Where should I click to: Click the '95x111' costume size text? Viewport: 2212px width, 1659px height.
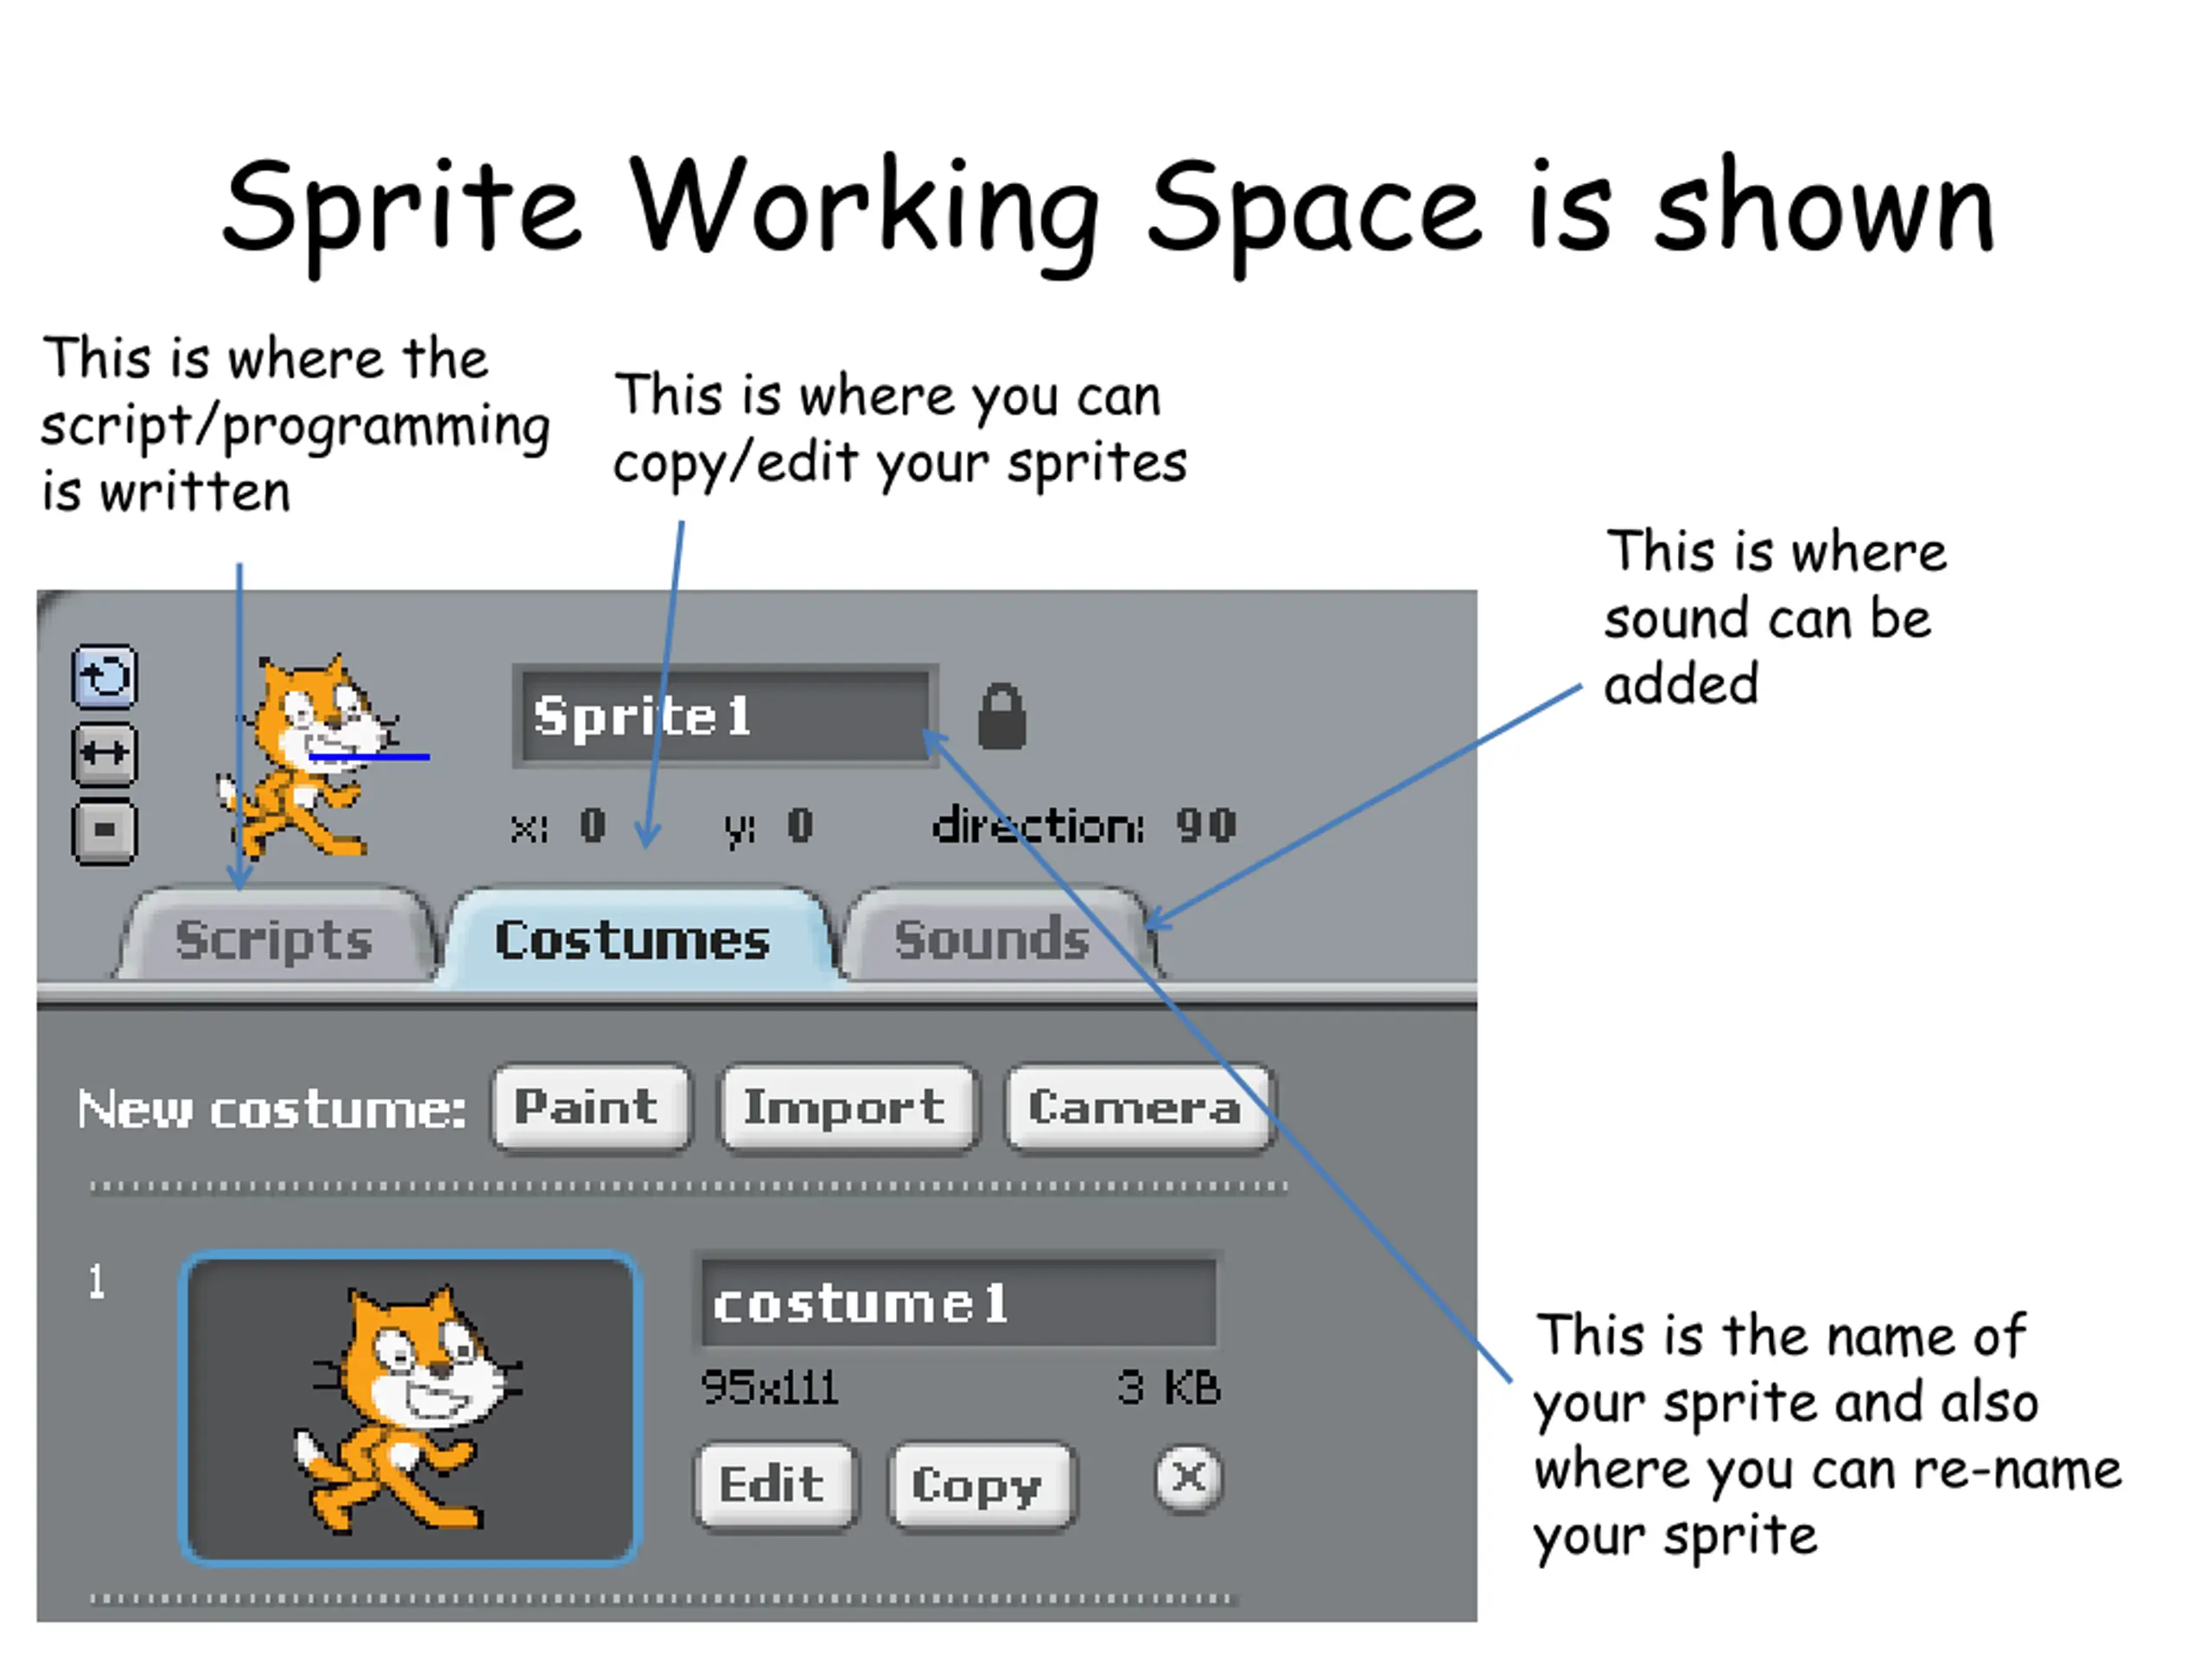point(769,1387)
